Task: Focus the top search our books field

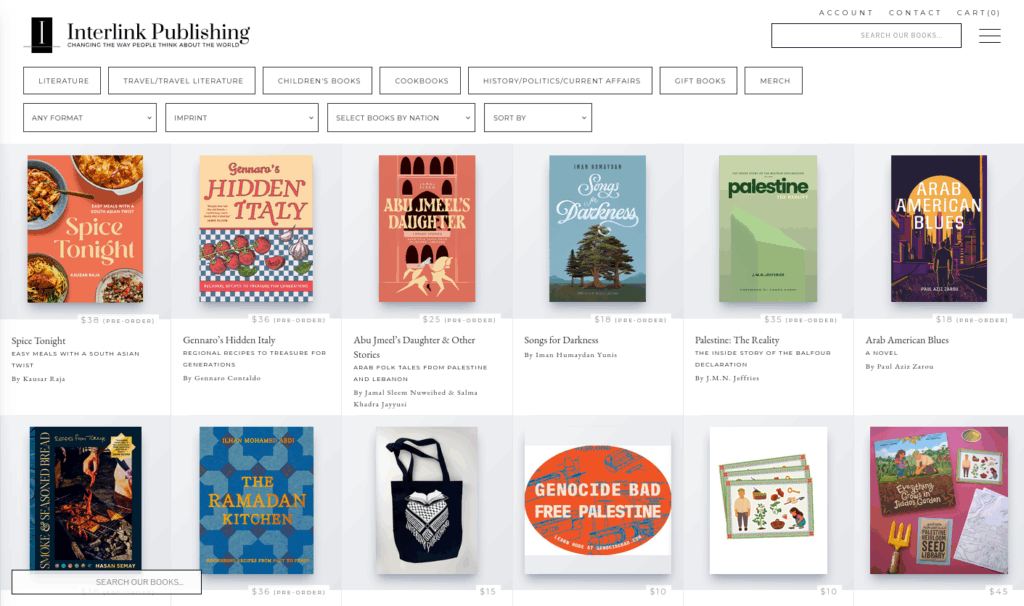Action: [866, 35]
